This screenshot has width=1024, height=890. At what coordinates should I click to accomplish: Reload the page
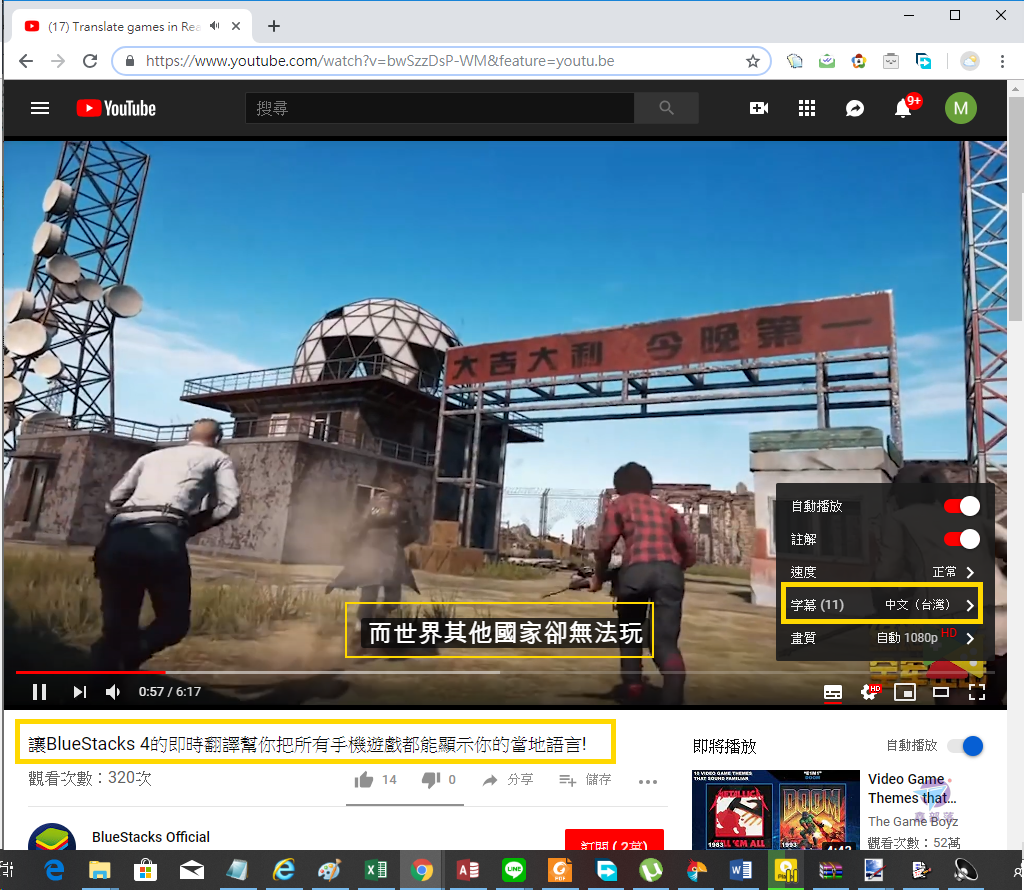pyautogui.click(x=90, y=61)
